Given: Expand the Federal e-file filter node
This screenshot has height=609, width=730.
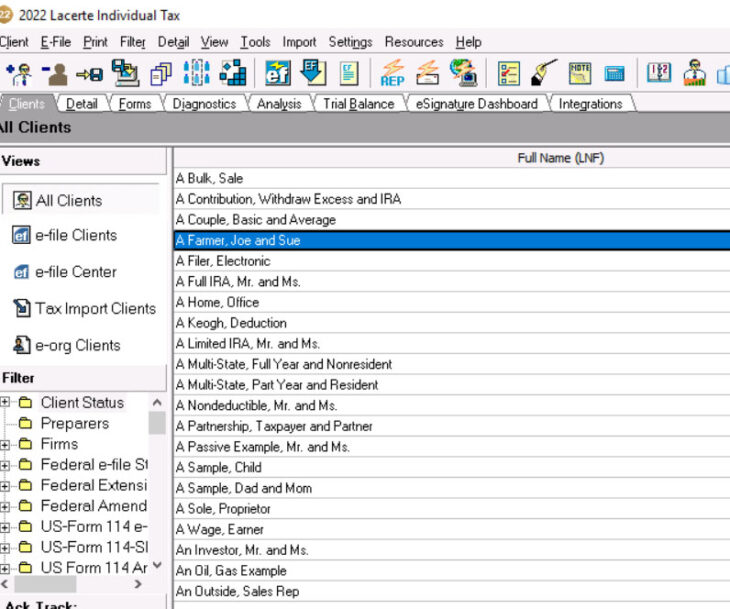Looking at the screenshot, I should pos(5,465).
